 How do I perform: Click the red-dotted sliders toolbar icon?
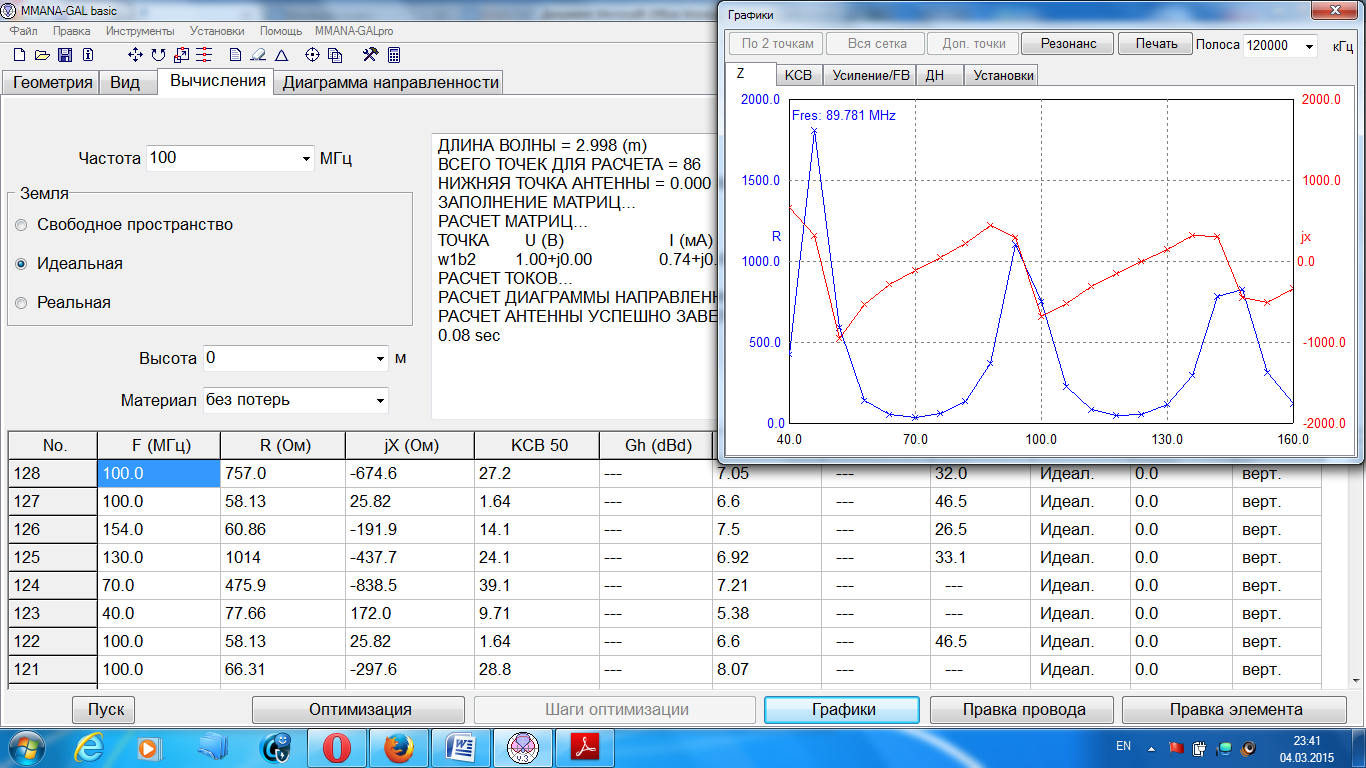pos(204,55)
